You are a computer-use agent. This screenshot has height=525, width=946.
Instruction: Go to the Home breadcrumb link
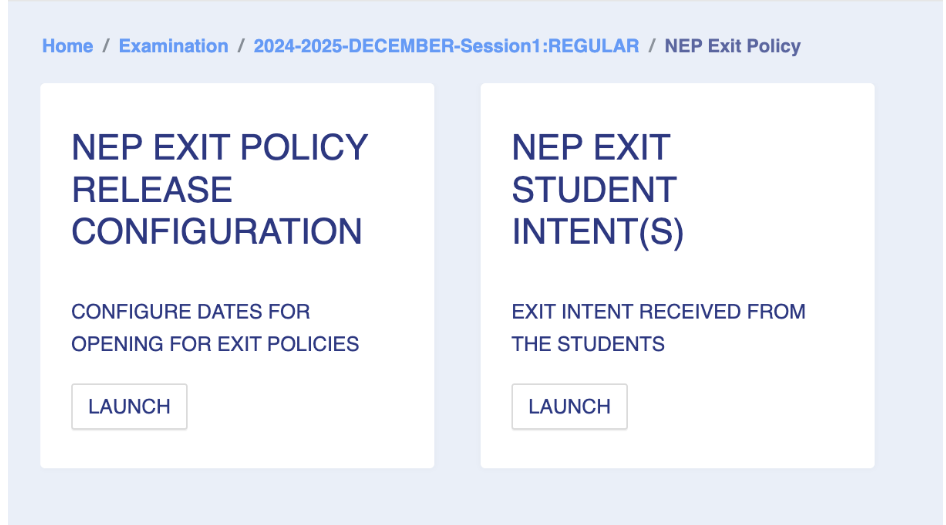pyautogui.click(x=67, y=46)
